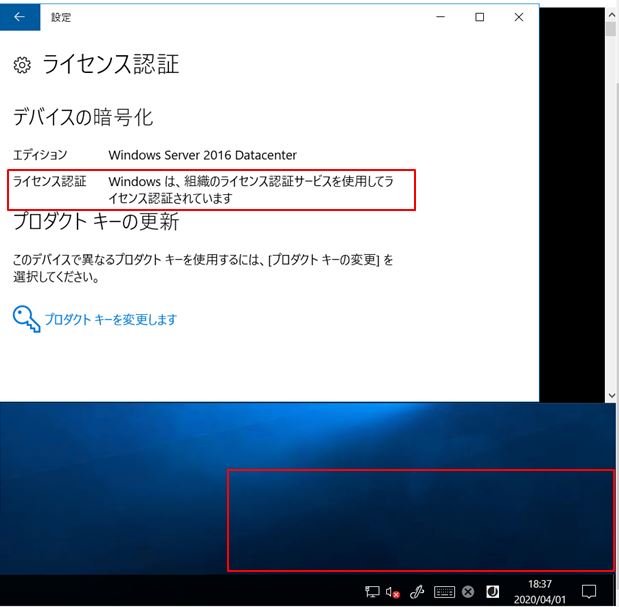Click the blue key icon

click(26, 319)
